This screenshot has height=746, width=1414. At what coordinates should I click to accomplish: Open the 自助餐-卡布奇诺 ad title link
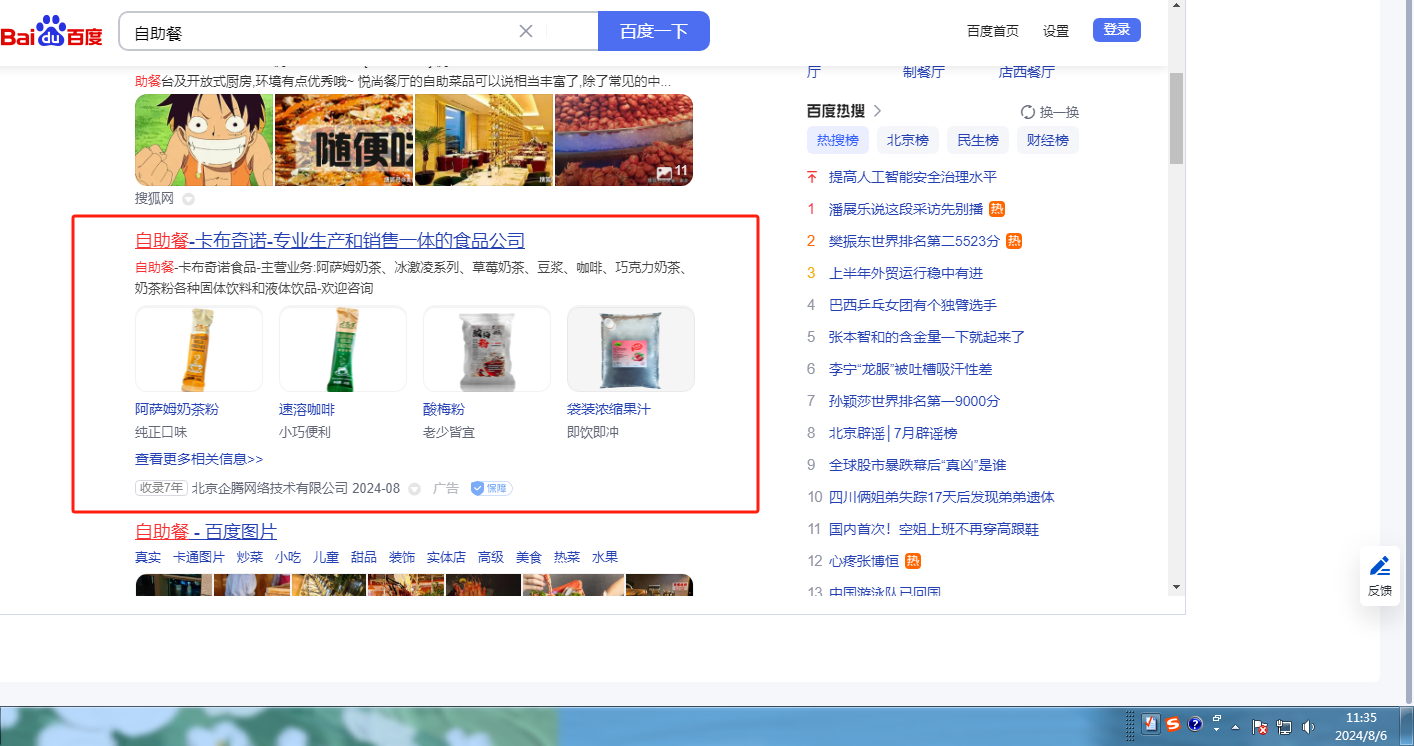[330, 241]
